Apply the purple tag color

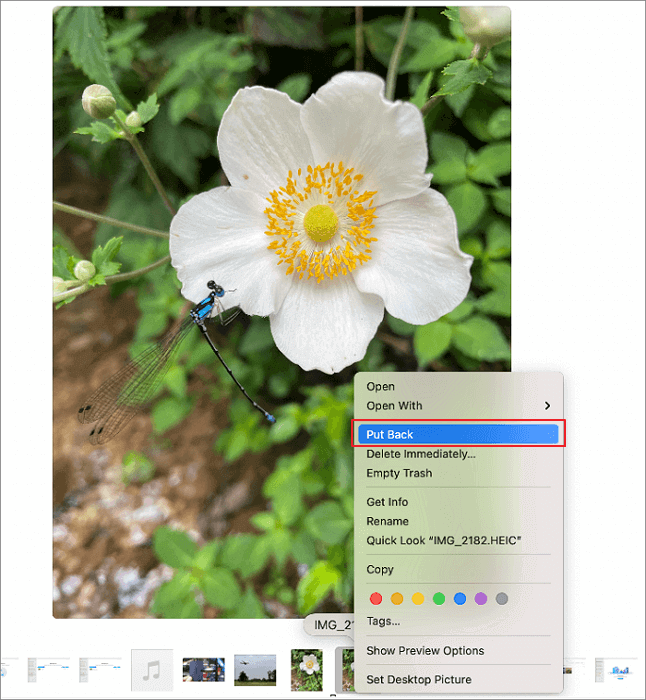481,599
